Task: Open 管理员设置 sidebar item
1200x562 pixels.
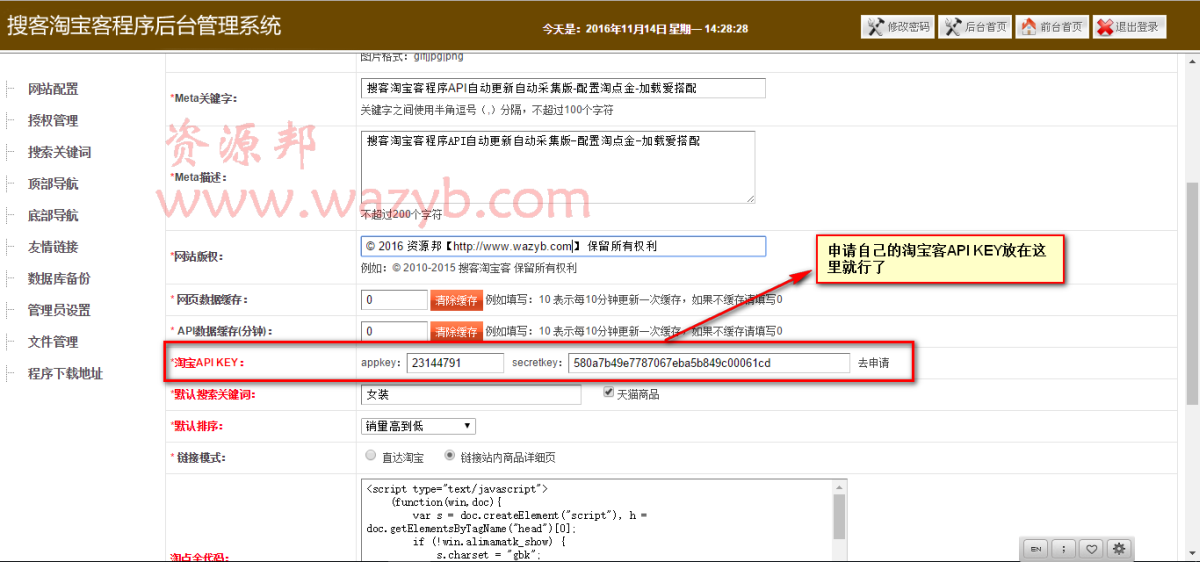Action: pyautogui.click(x=59, y=310)
